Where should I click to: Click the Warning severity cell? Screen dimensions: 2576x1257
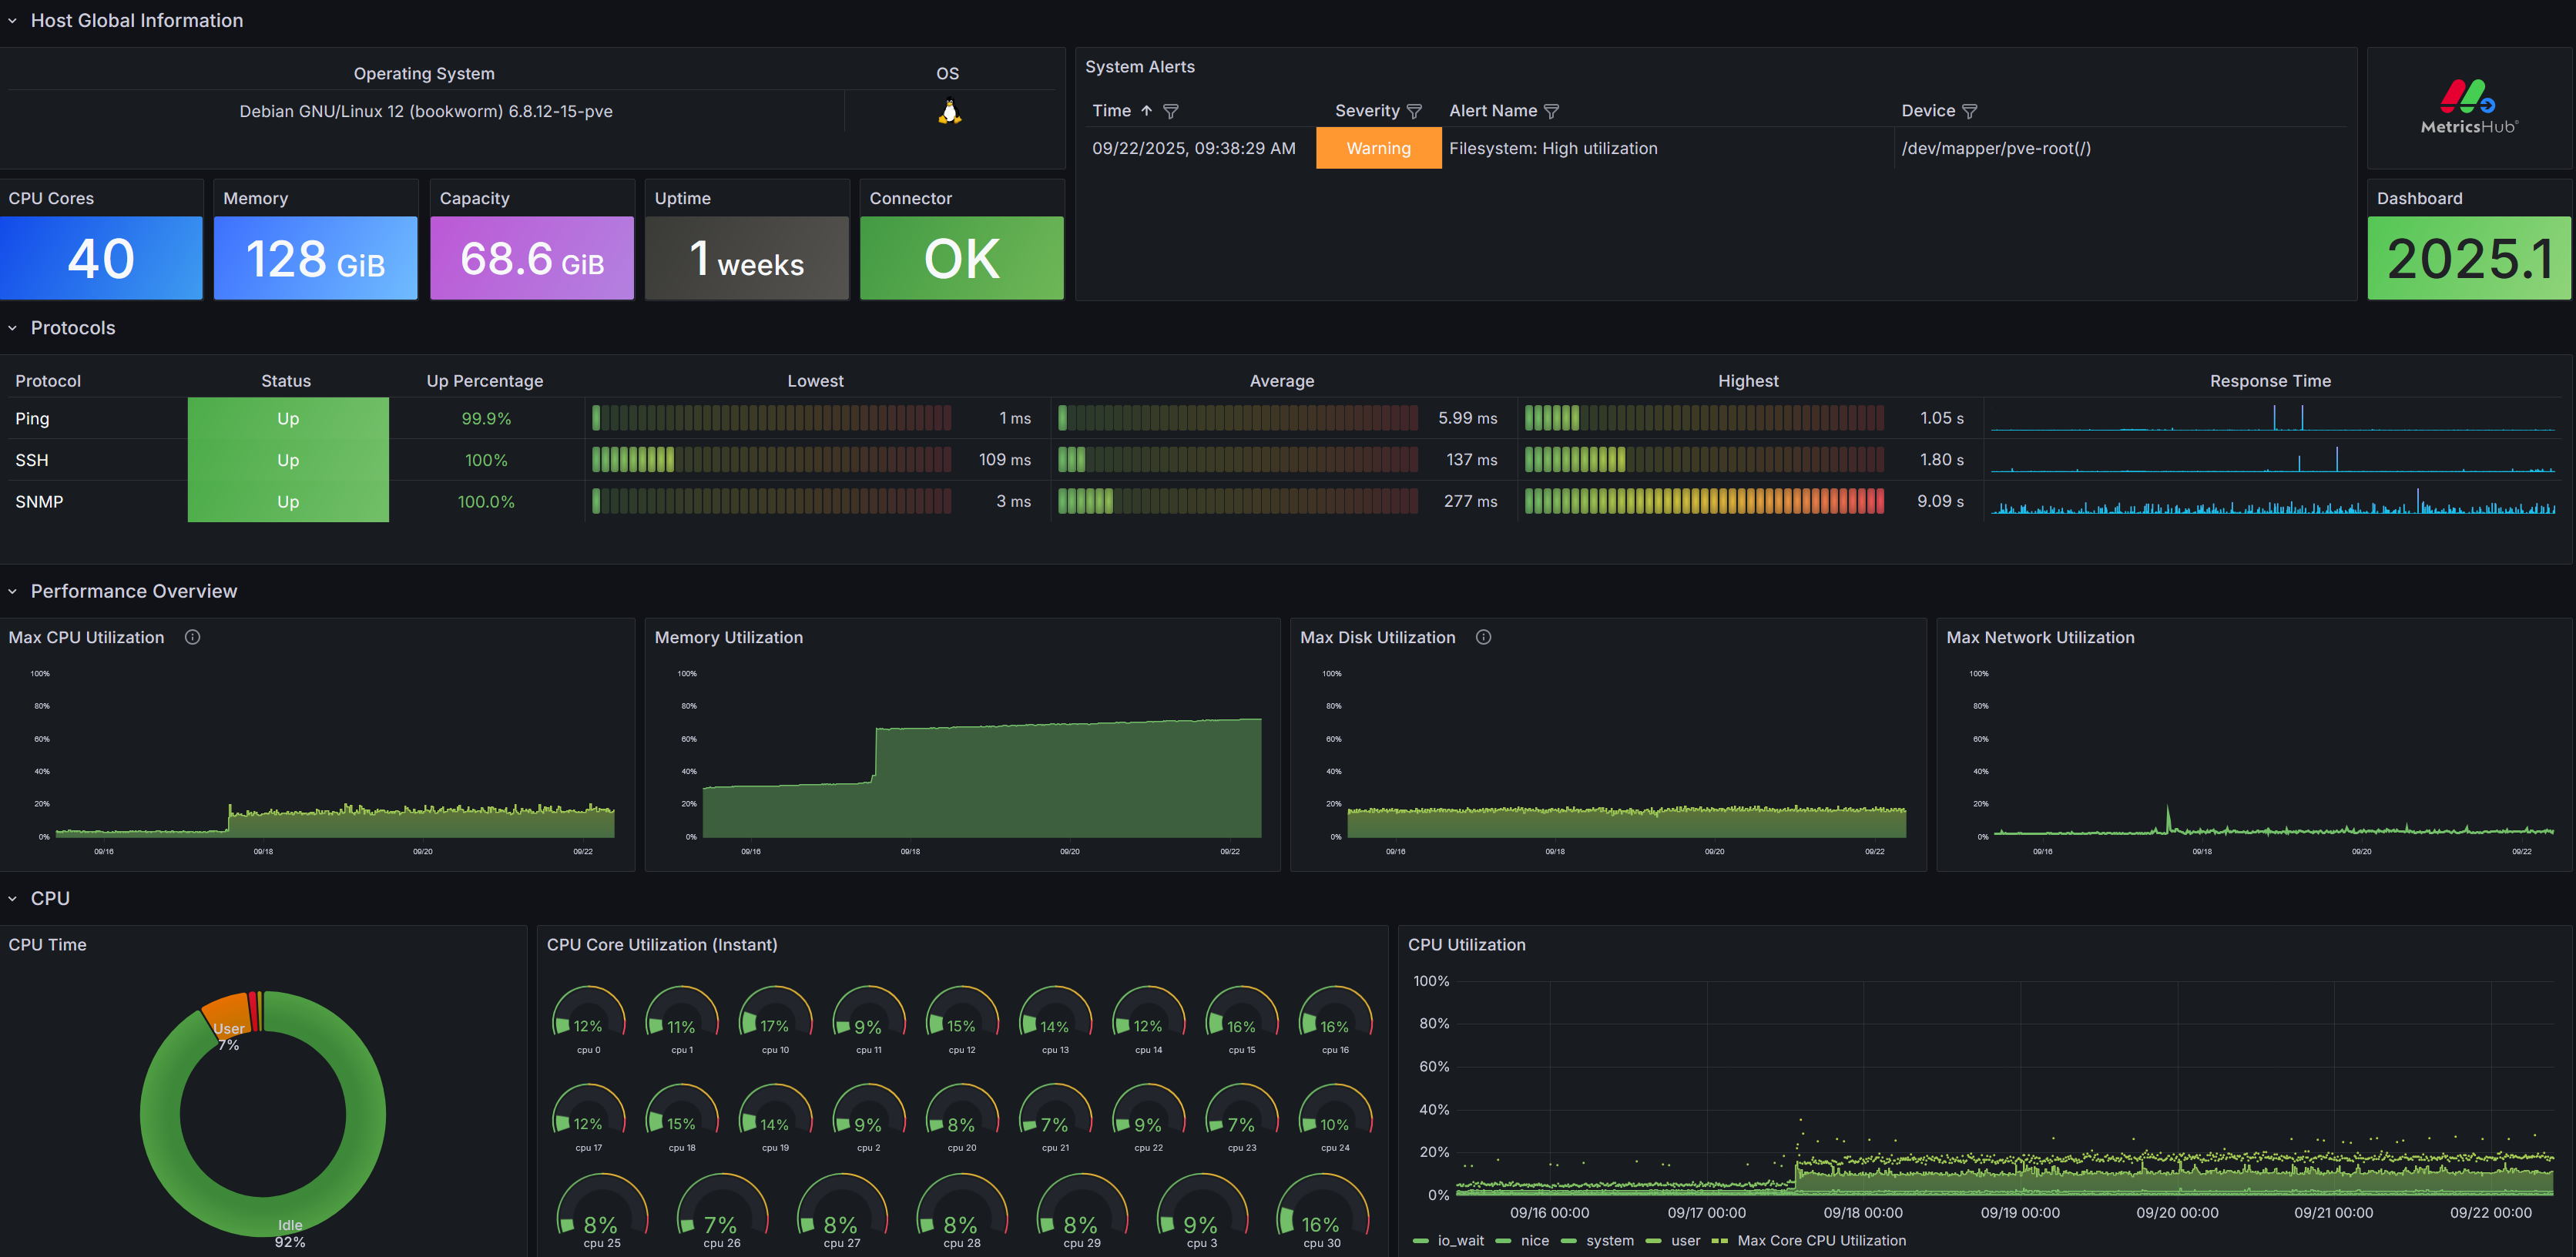pyautogui.click(x=1378, y=148)
